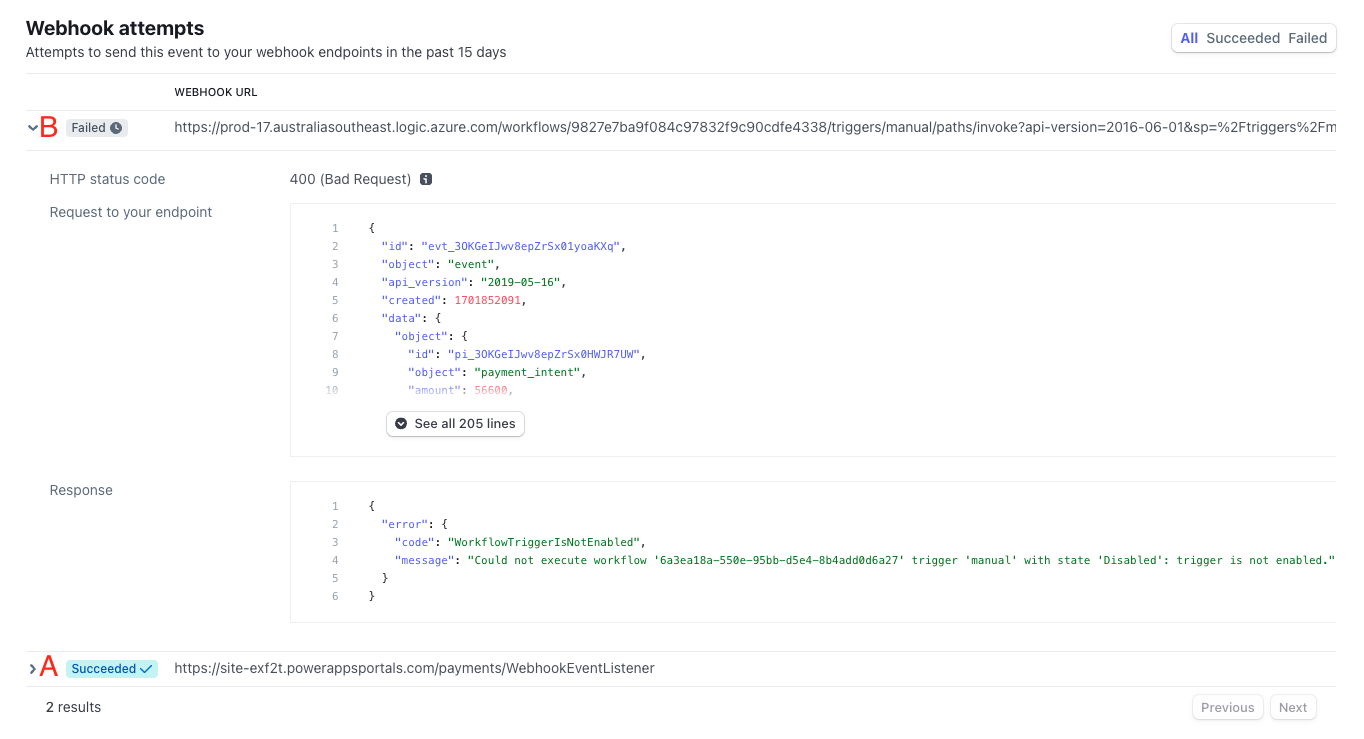
Task: Expand the See all 205 lines disclosure
Action: [x=455, y=424]
